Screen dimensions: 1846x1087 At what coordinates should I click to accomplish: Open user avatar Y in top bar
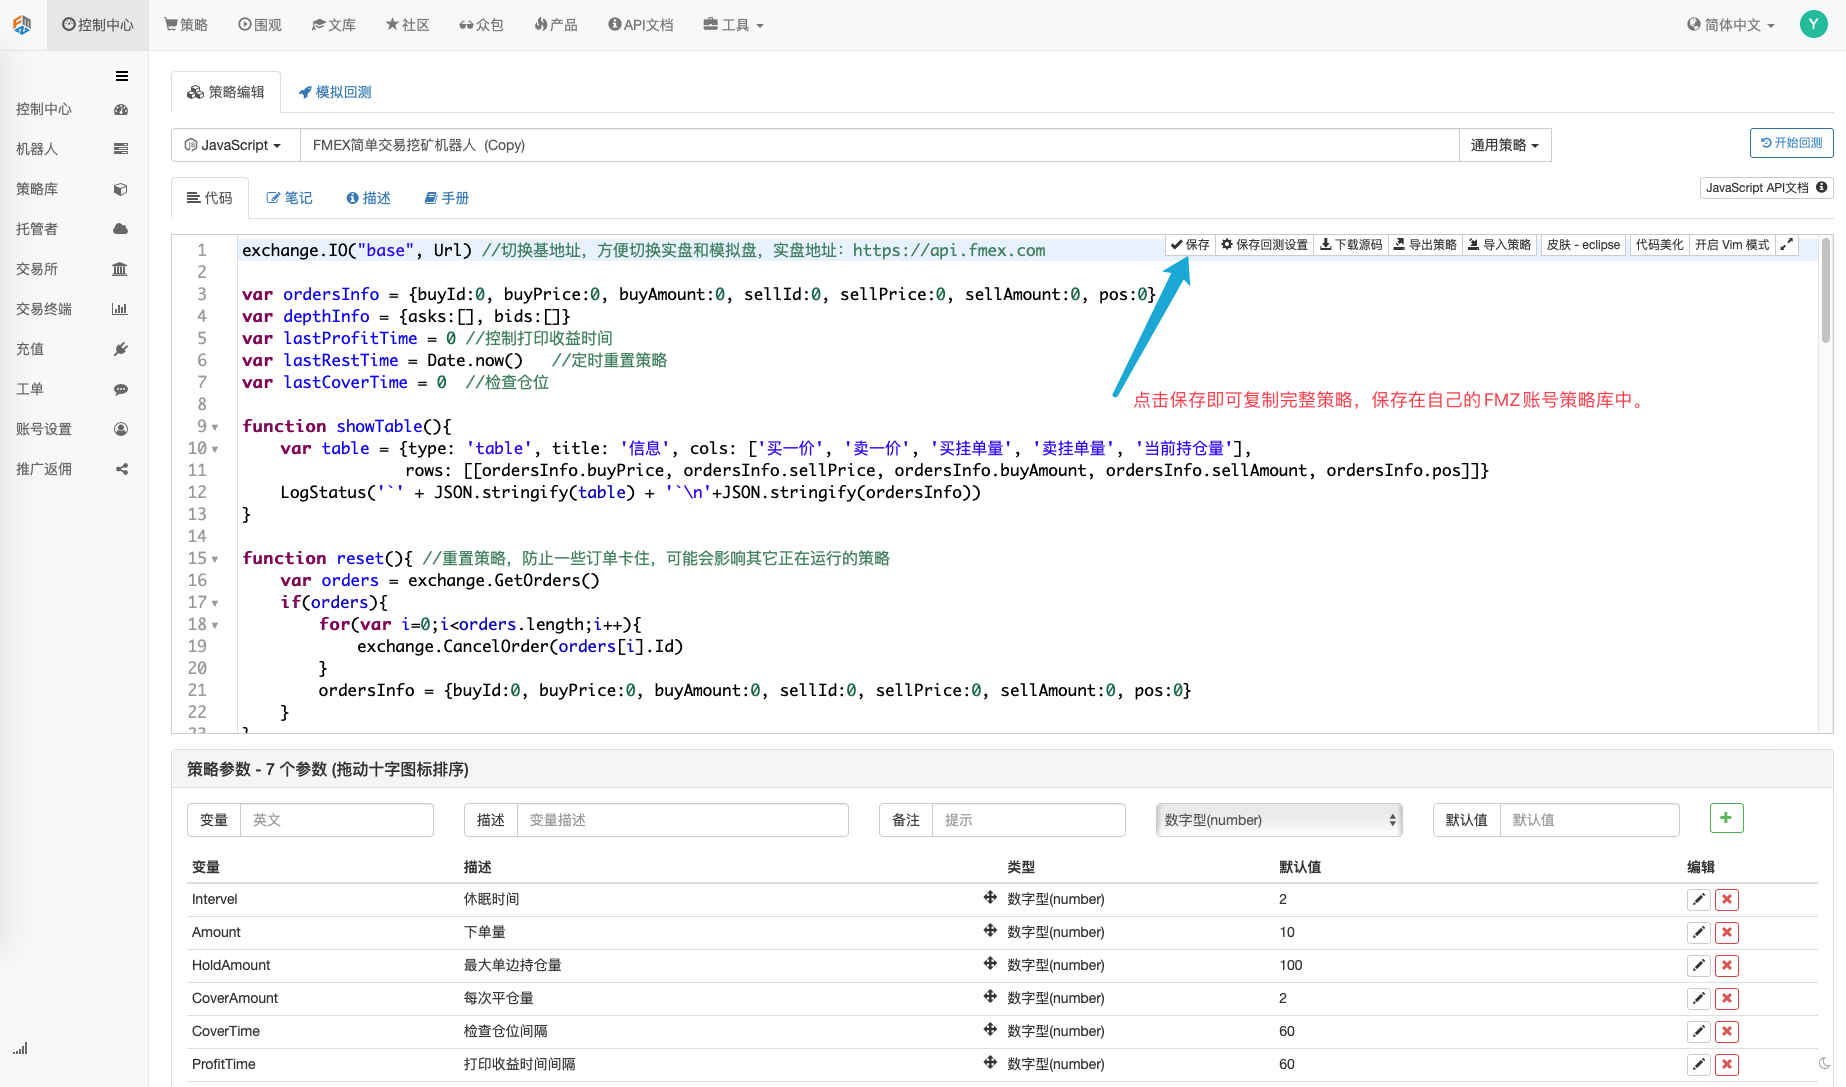click(x=1813, y=24)
